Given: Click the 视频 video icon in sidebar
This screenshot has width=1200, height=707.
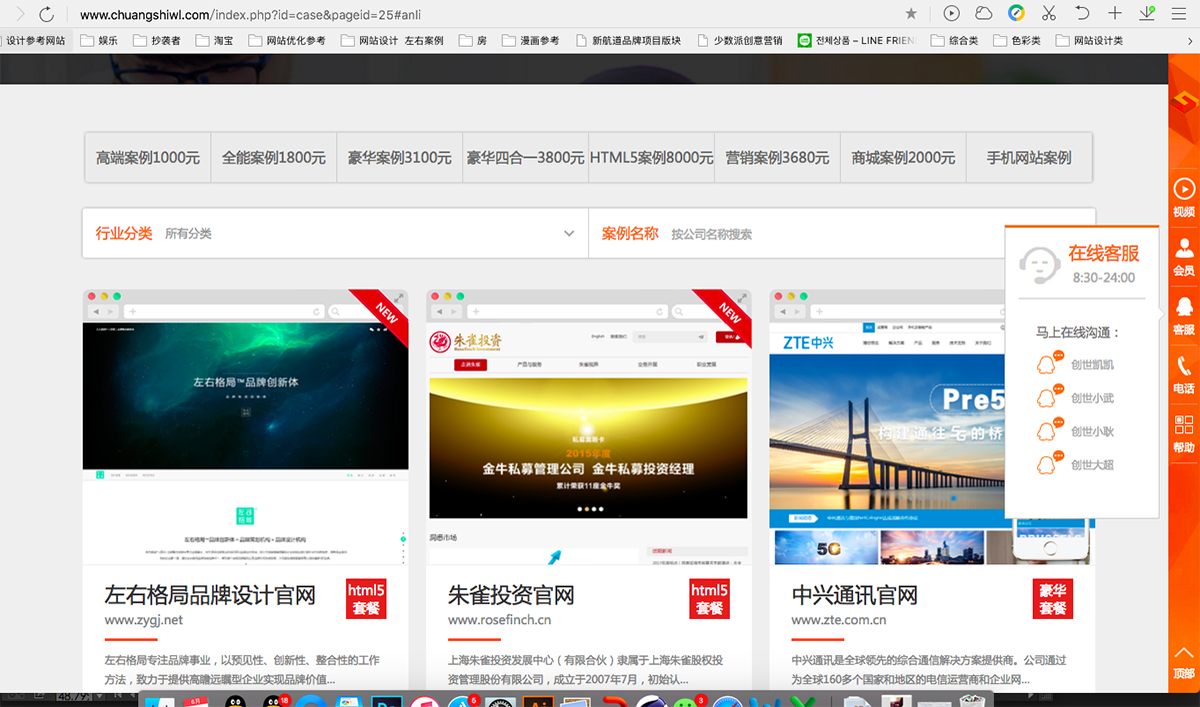Looking at the screenshot, I should point(1183,196).
